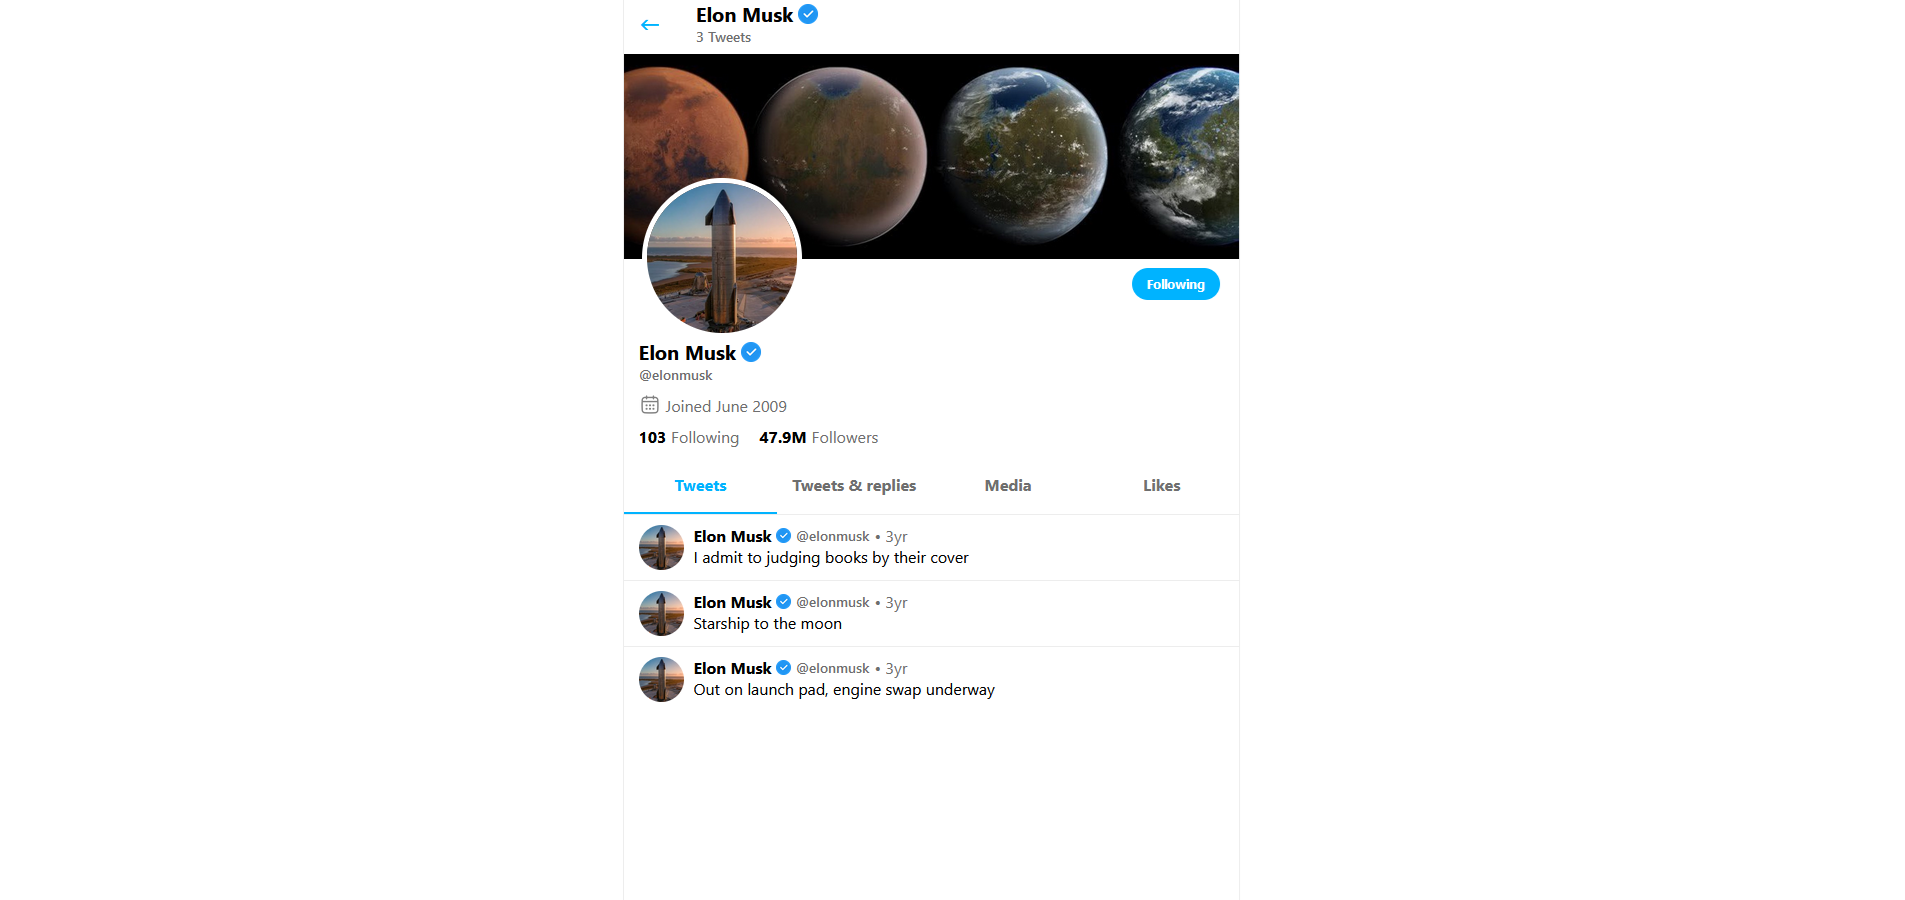Image resolution: width=1905 pixels, height=900 pixels.
Task: Toggle the Following button
Action: (x=1175, y=284)
